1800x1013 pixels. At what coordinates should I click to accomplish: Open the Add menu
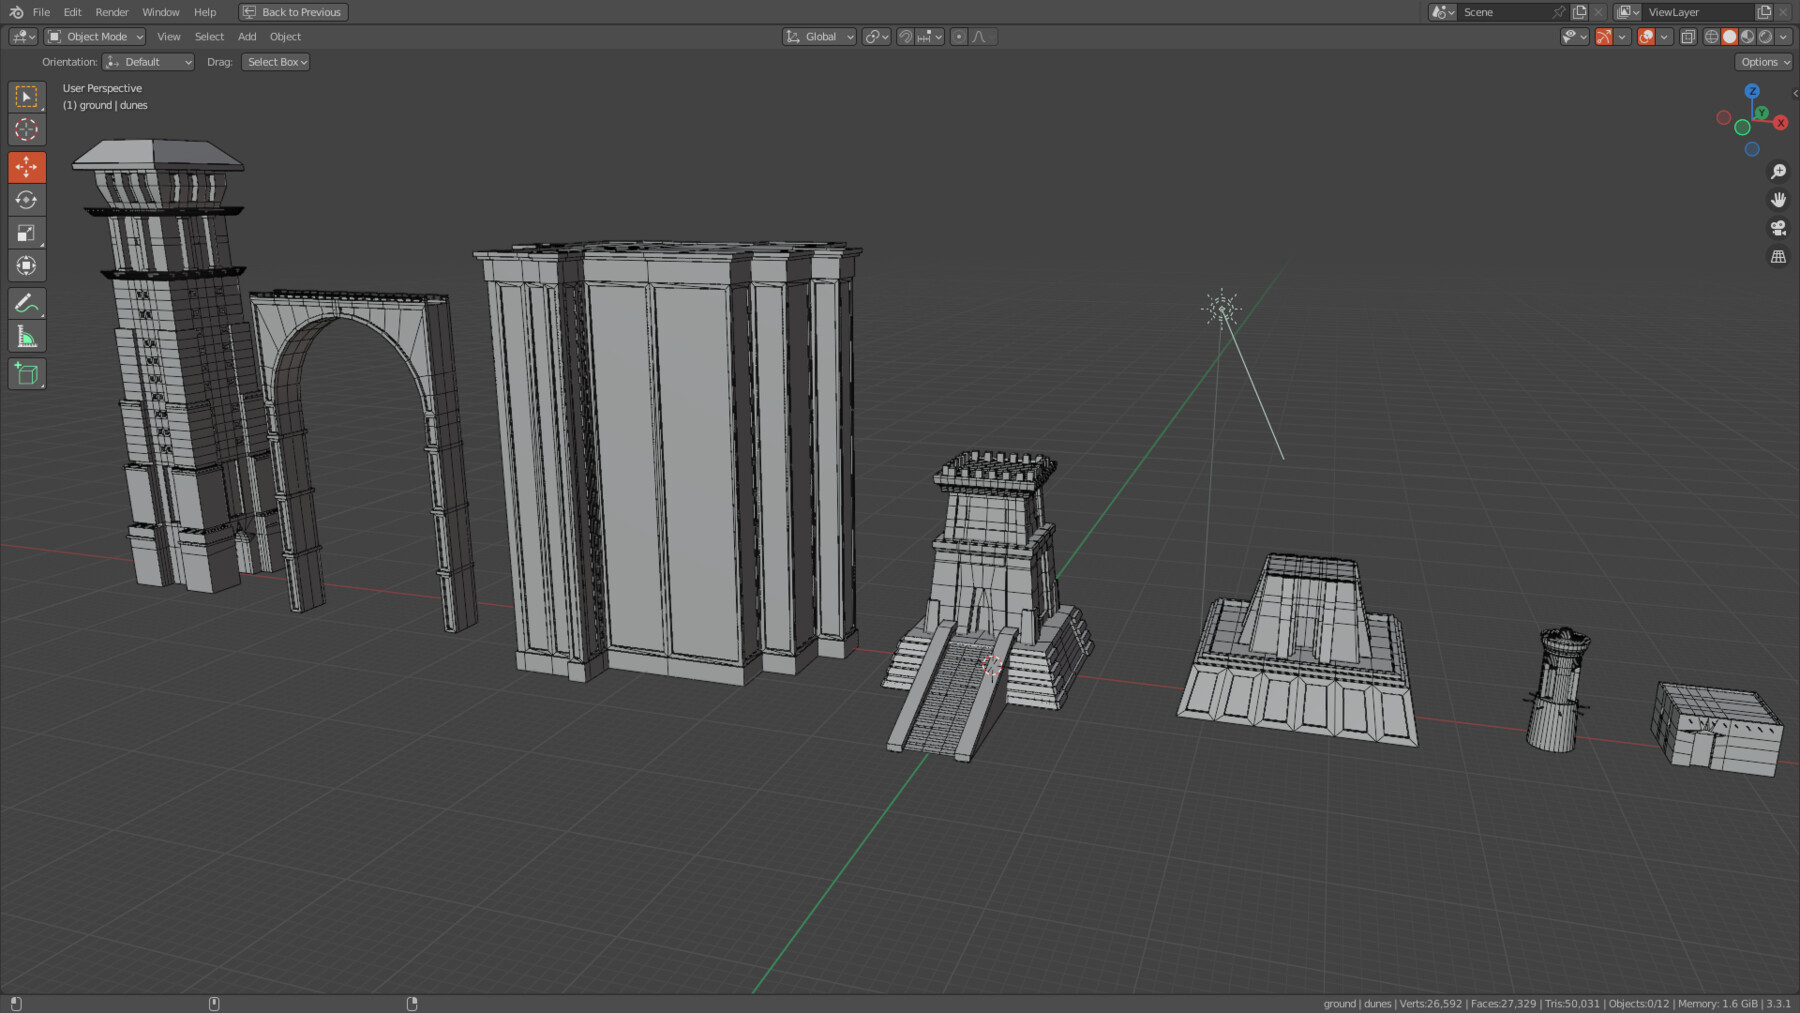(x=246, y=36)
